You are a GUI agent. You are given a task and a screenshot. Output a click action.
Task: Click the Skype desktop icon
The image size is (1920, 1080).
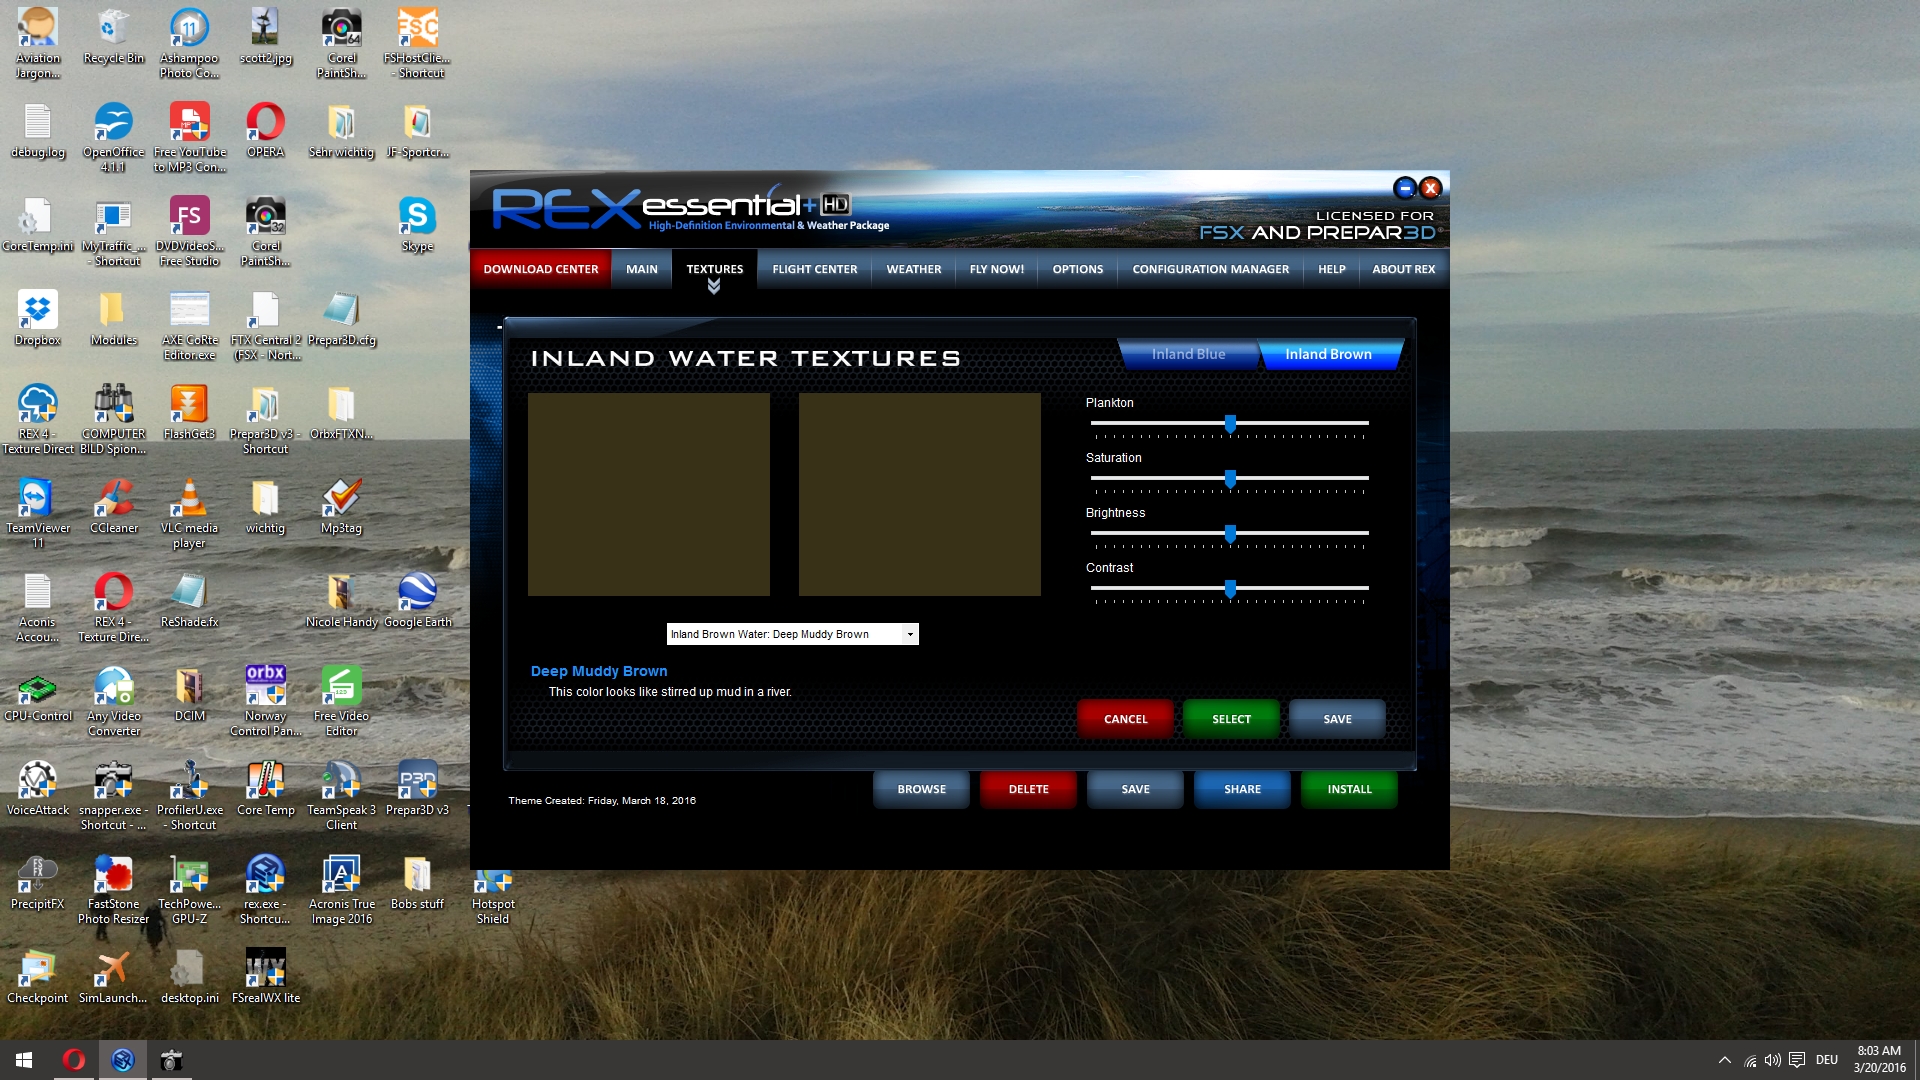417,224
